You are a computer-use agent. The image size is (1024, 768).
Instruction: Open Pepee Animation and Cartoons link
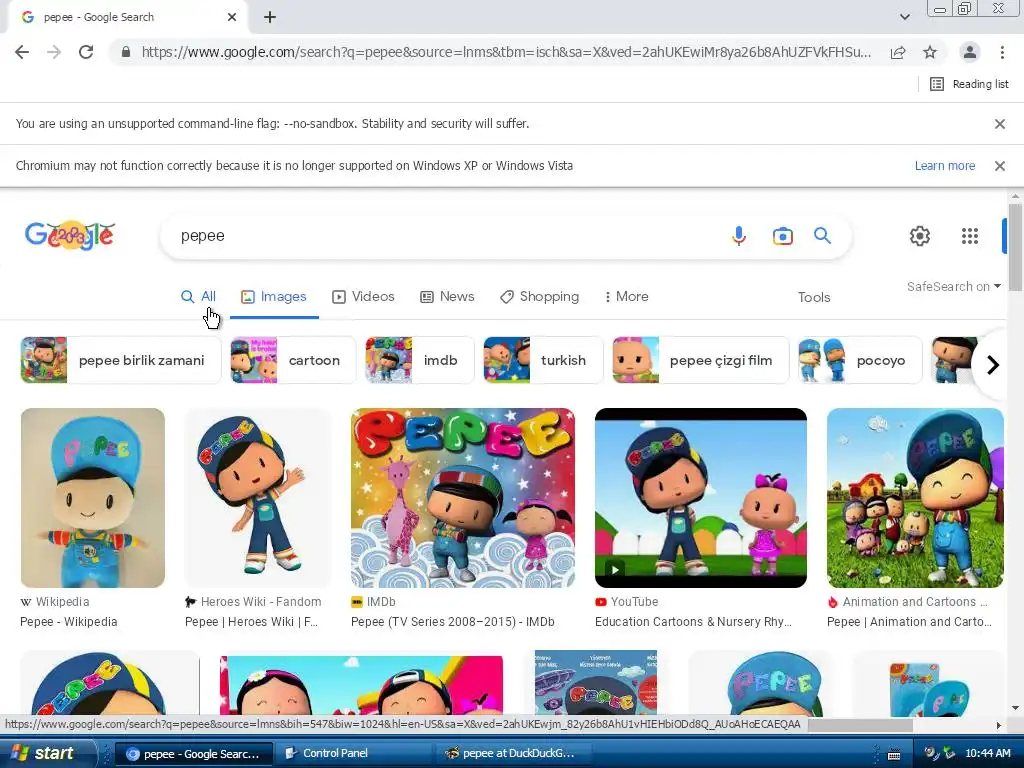tap(909, 622)
